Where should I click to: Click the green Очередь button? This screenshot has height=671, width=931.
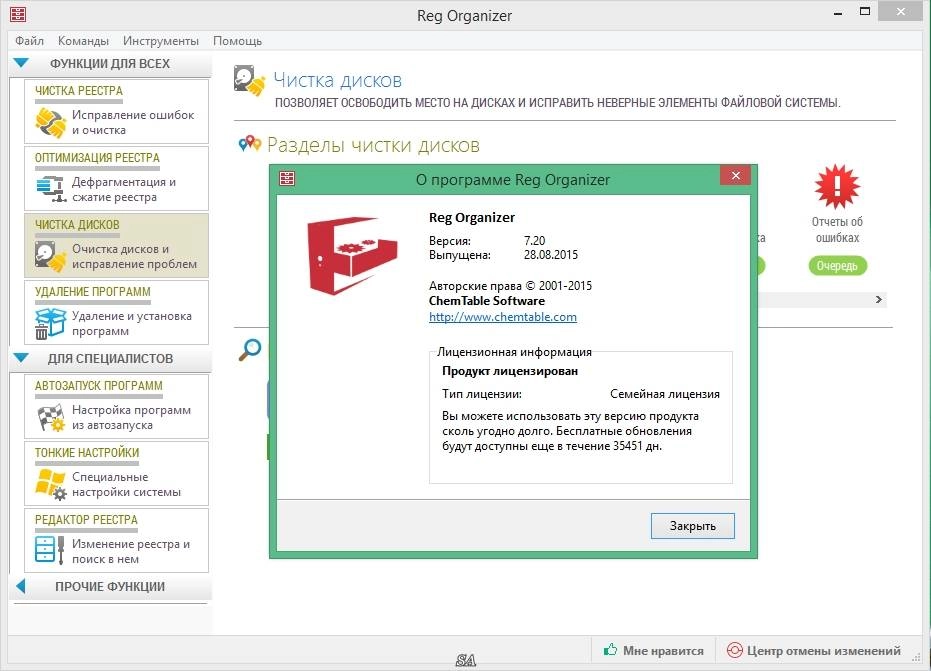(x=837, y=265)
